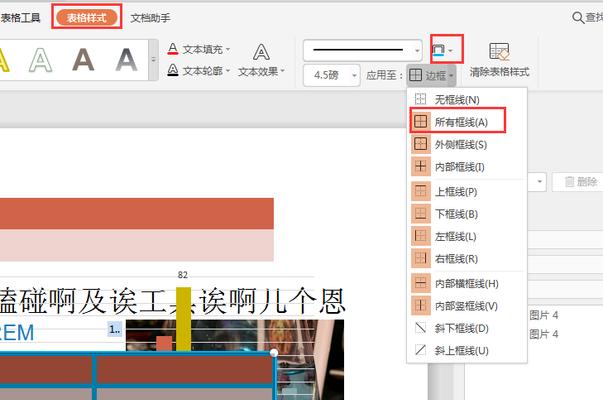Click the 右框线 icon
Viewport: 603px width, 400px height.
tap(421, 258)
